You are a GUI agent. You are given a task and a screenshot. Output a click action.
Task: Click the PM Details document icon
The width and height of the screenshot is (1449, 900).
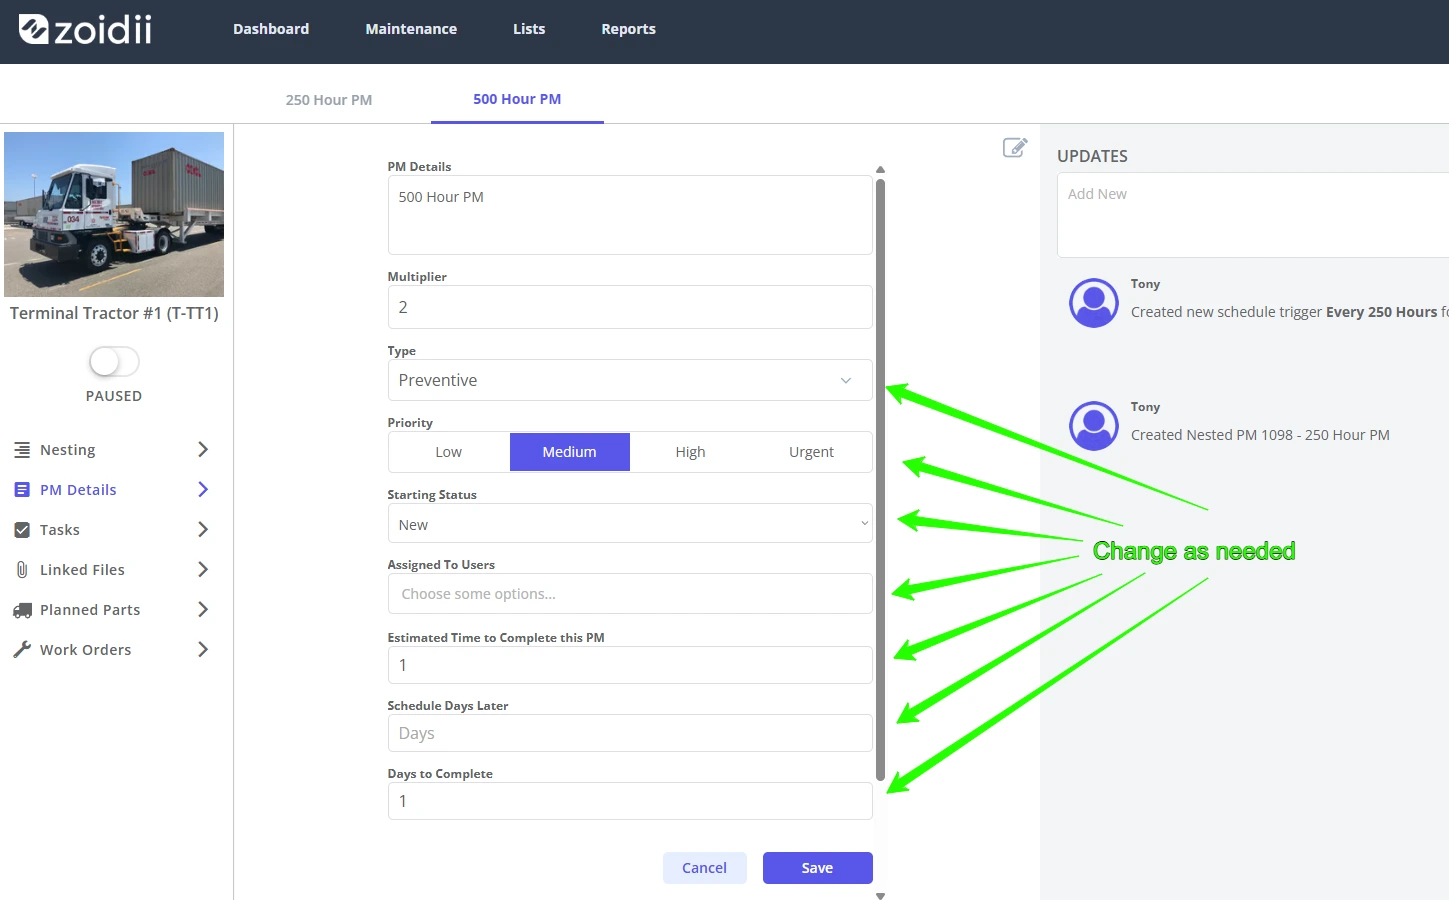[22, 490]
